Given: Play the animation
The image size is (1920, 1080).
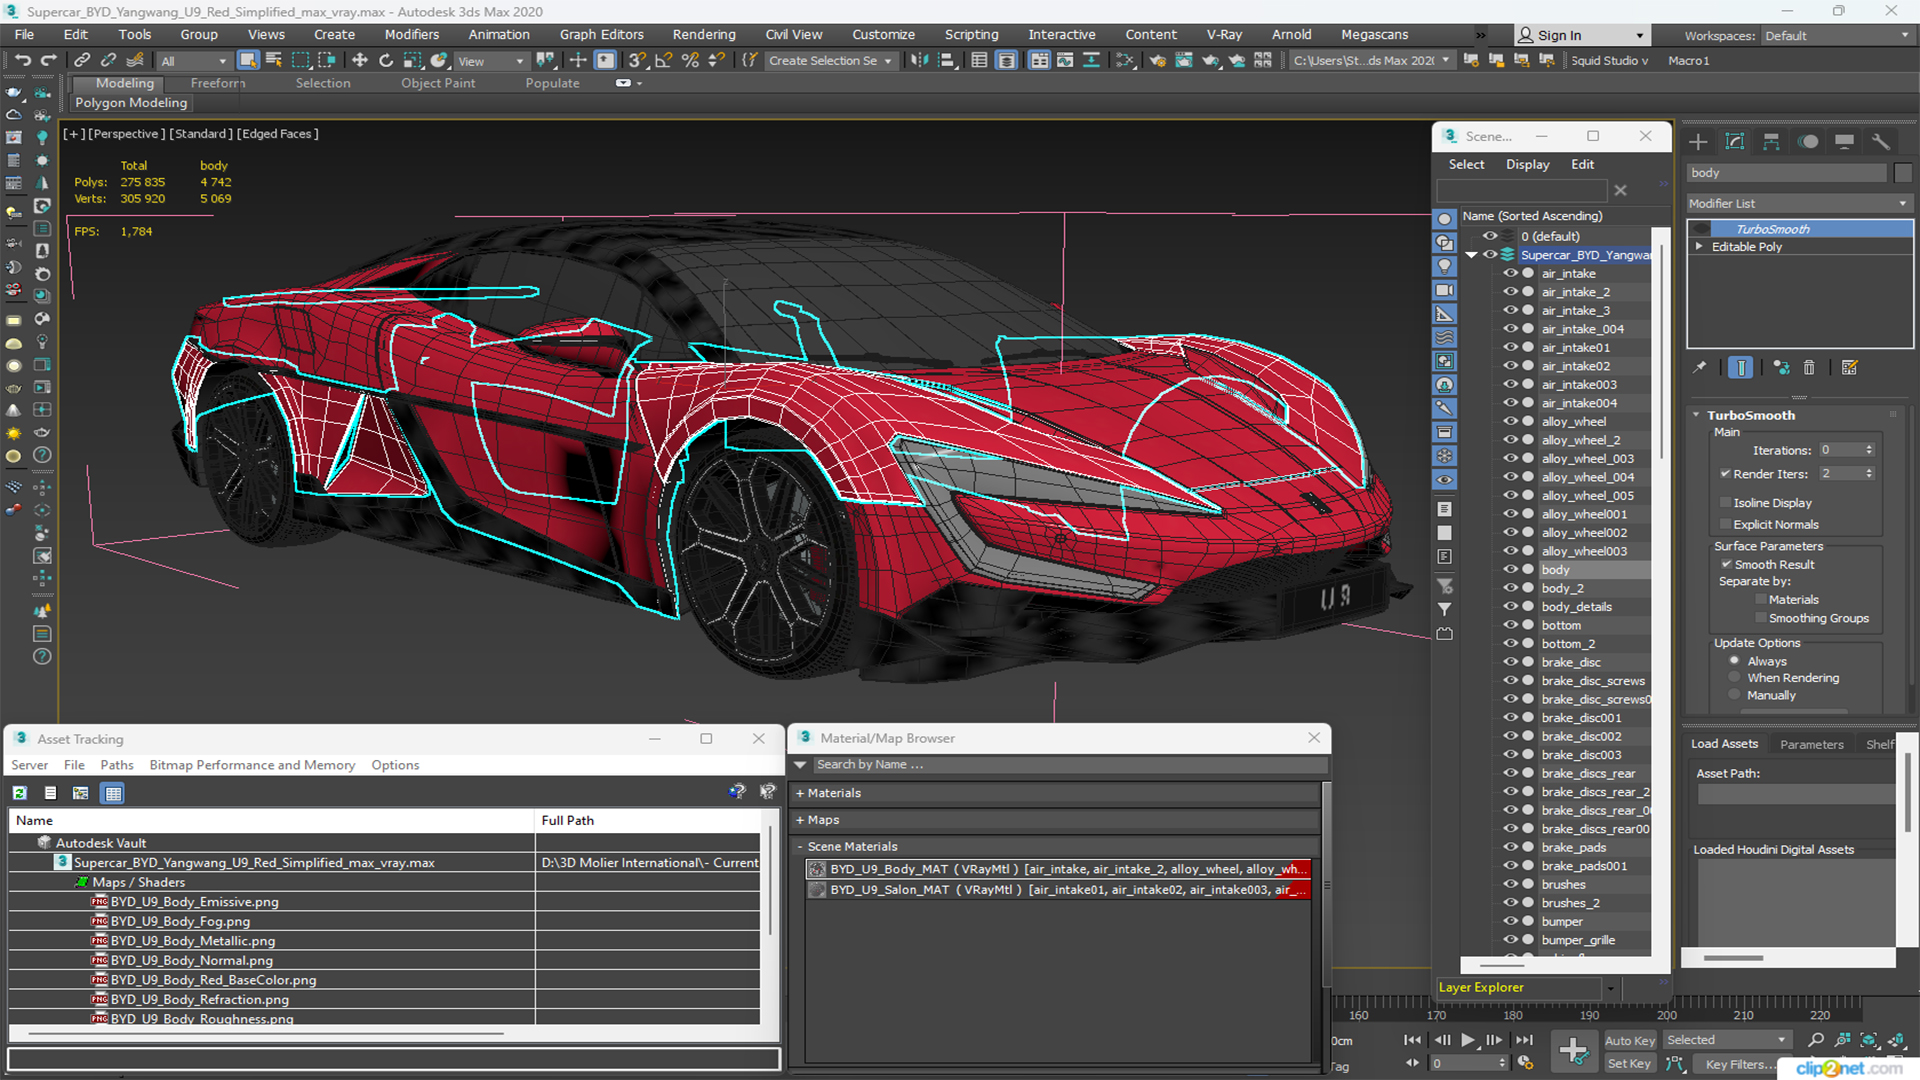Looking at the screenshot, I should (x=1467, y=1040).
